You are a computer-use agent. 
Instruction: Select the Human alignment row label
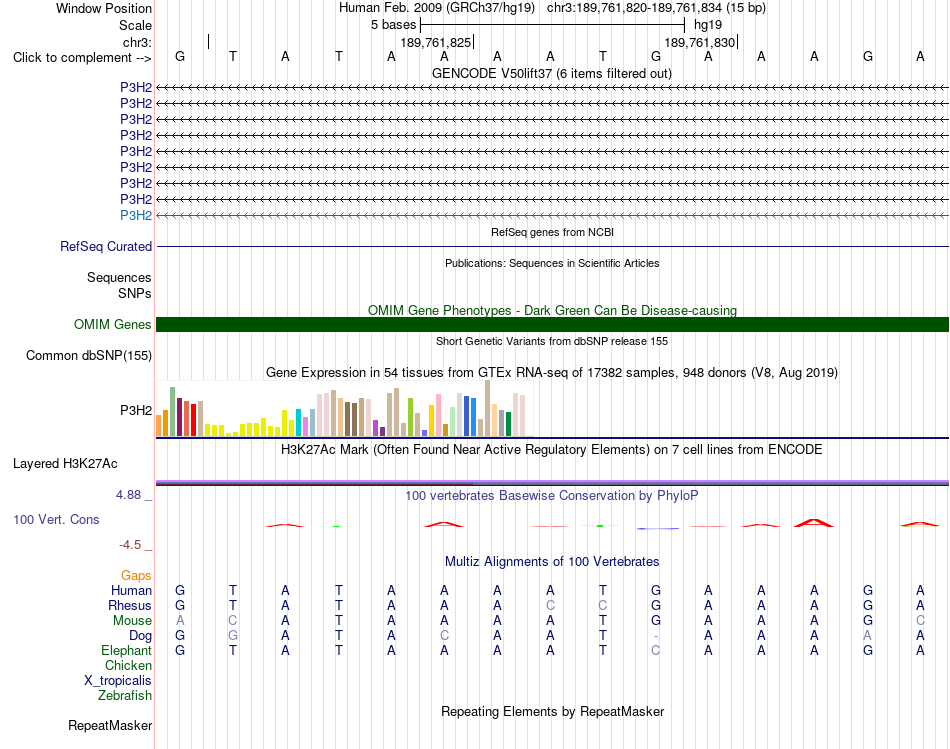(131, 590)
